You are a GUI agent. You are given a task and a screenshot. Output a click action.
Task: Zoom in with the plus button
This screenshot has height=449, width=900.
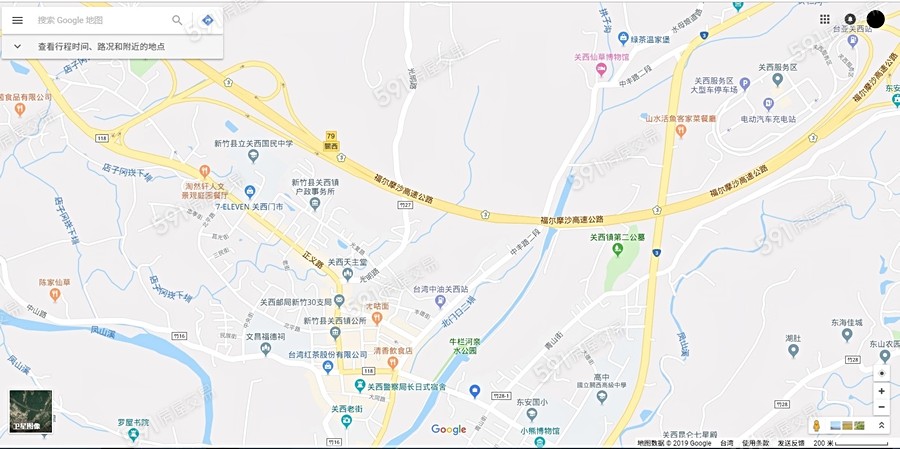tap(882, 391)
